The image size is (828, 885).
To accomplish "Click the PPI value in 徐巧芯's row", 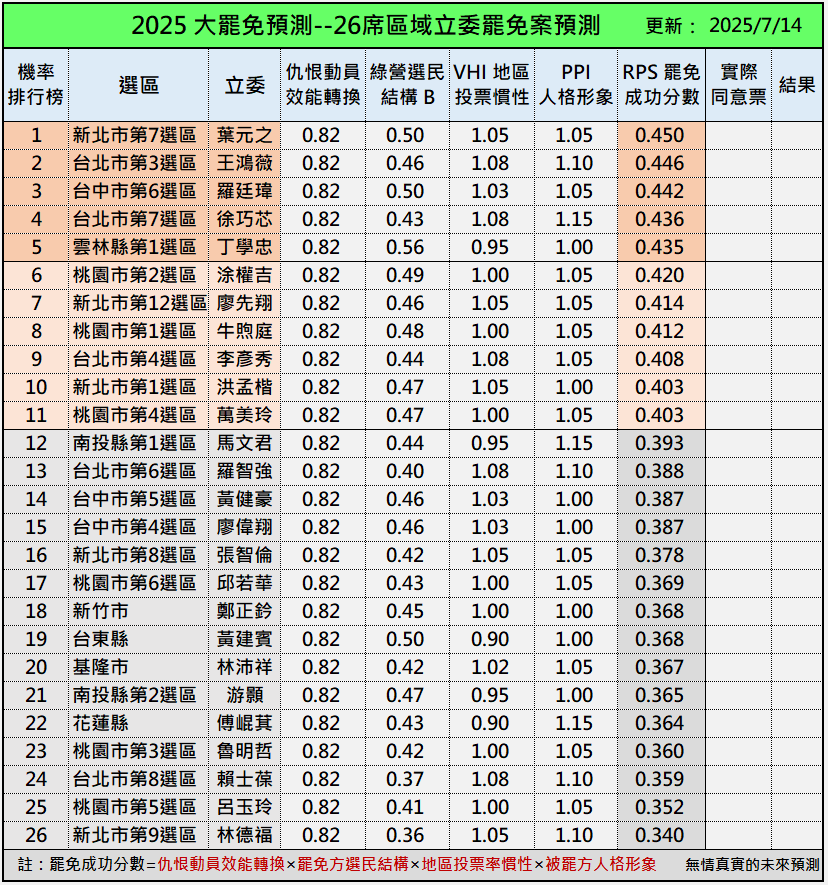I will tap(575, 220).
